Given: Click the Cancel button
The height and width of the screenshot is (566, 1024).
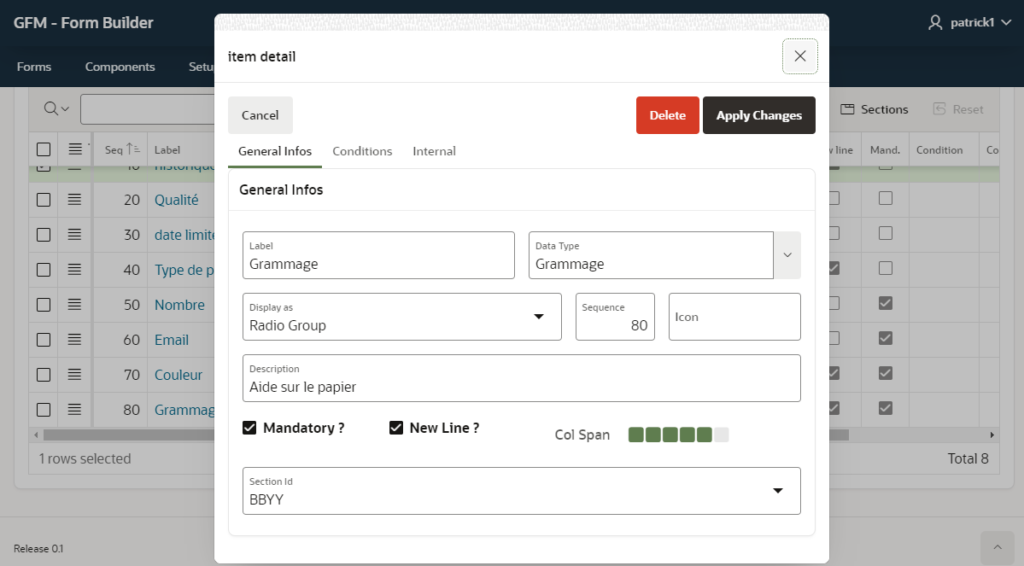Looking at the screenshot, I should pos(260,115).
